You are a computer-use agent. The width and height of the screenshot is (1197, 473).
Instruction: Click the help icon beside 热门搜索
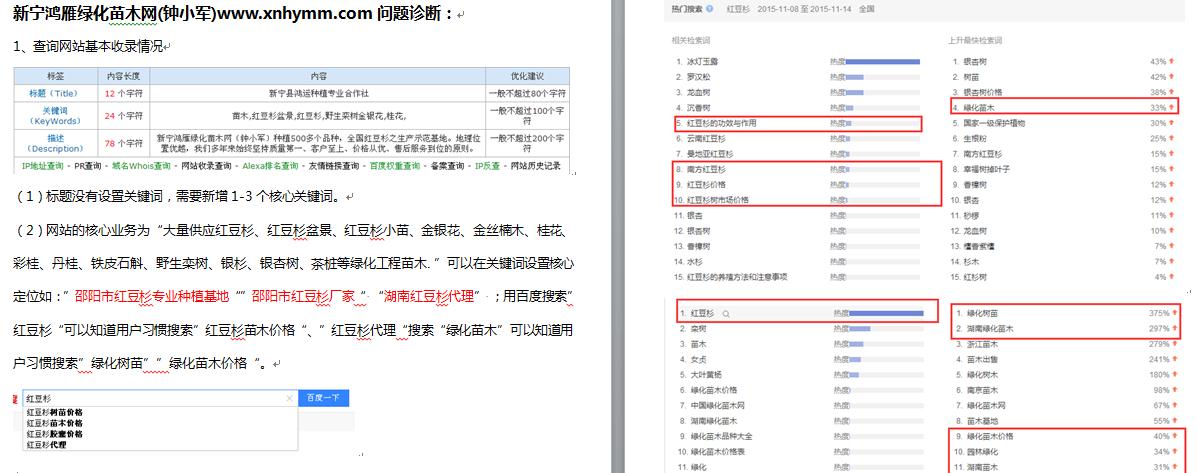[710, 7]
